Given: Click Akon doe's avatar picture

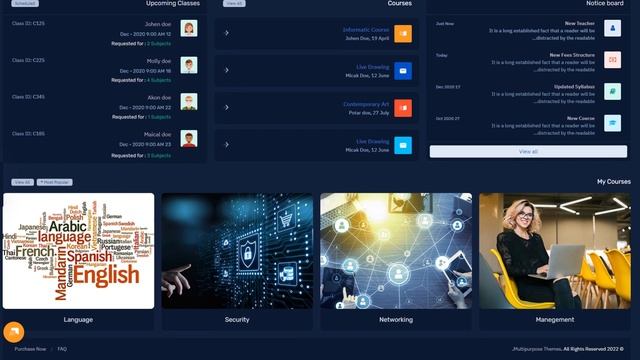Looking at the screenshot, I should (189, 102).
